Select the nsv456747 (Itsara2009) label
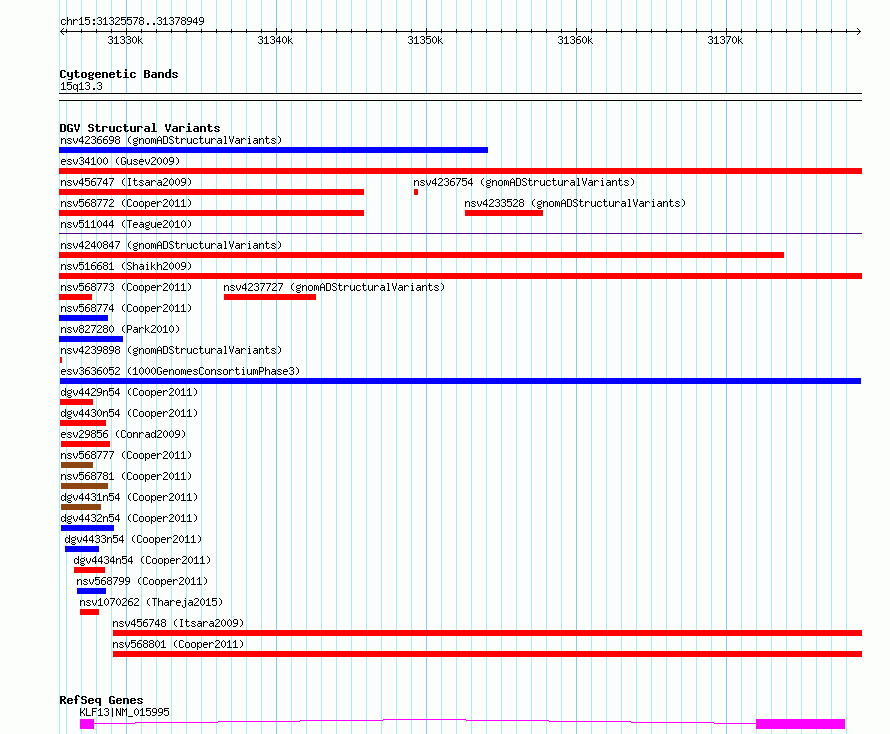The image size is (890, 734). point(126,182)
